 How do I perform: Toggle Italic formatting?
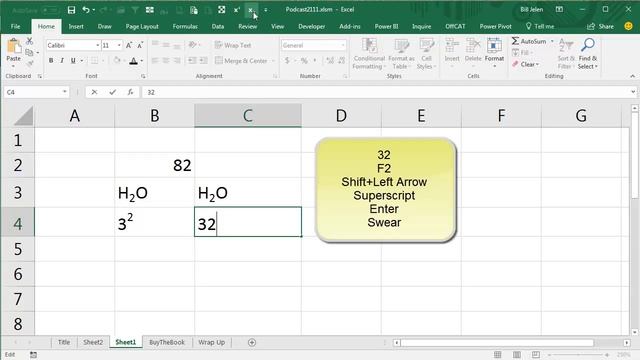62,60
